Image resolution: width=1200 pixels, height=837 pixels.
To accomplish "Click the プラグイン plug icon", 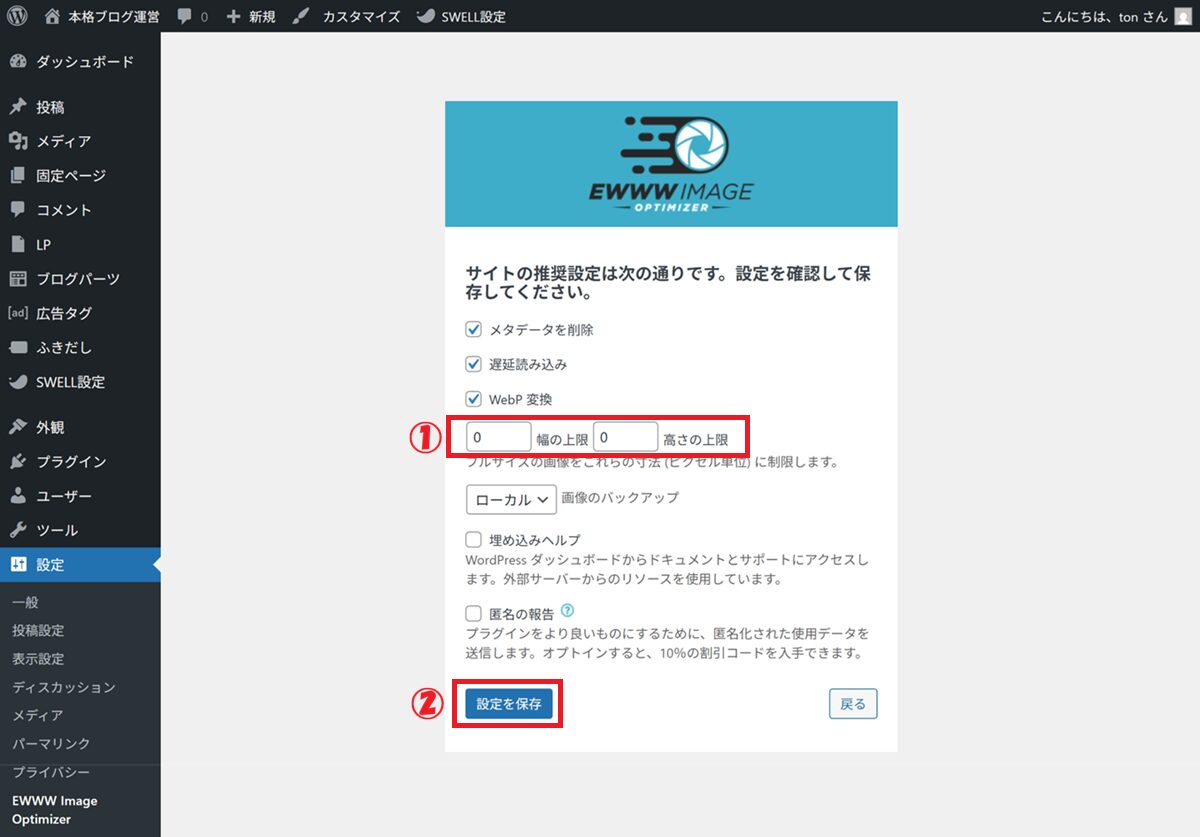I will tap(18, 461).
